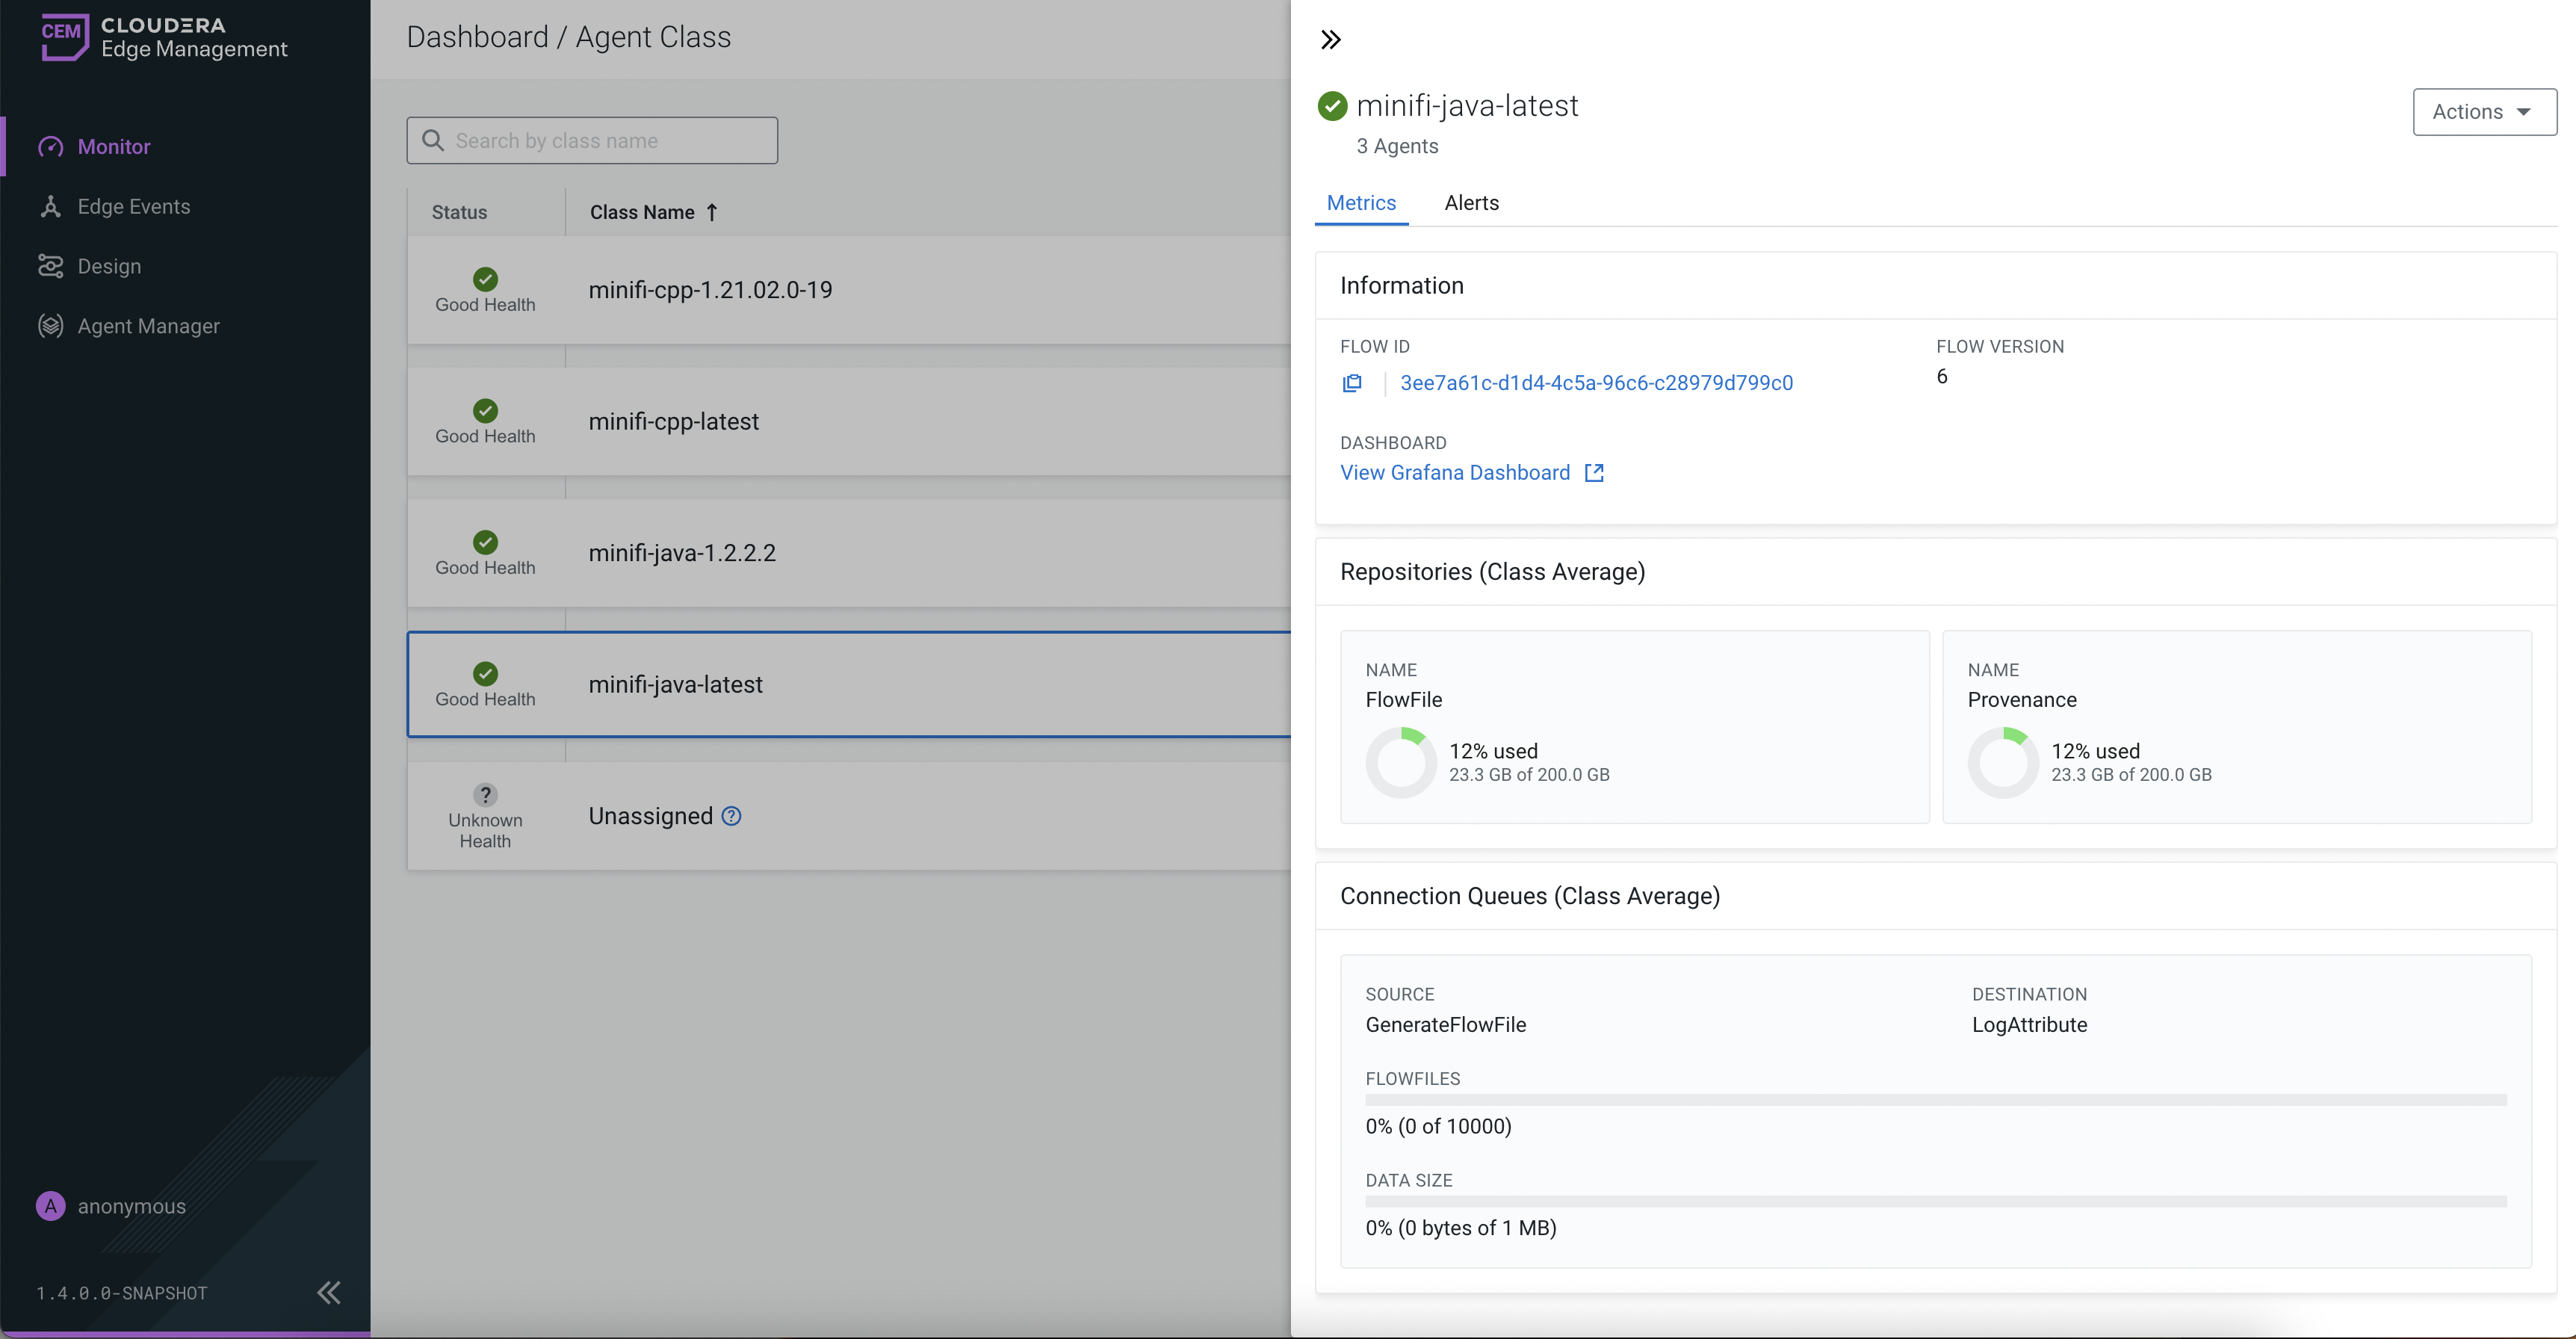Click the anonymous user avatar icon
Screen dimensions: 2576x1339
coord(51,1206)
